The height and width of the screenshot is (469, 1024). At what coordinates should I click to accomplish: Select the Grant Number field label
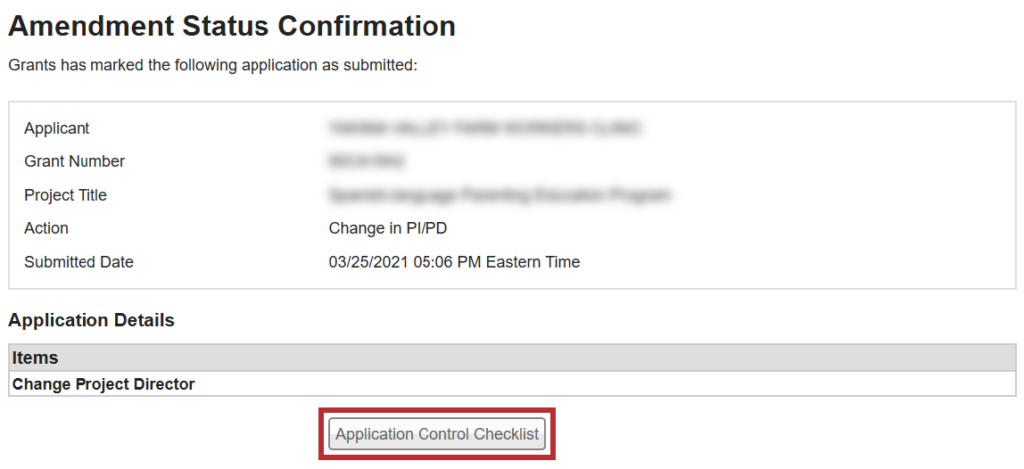tap(75, 161)
